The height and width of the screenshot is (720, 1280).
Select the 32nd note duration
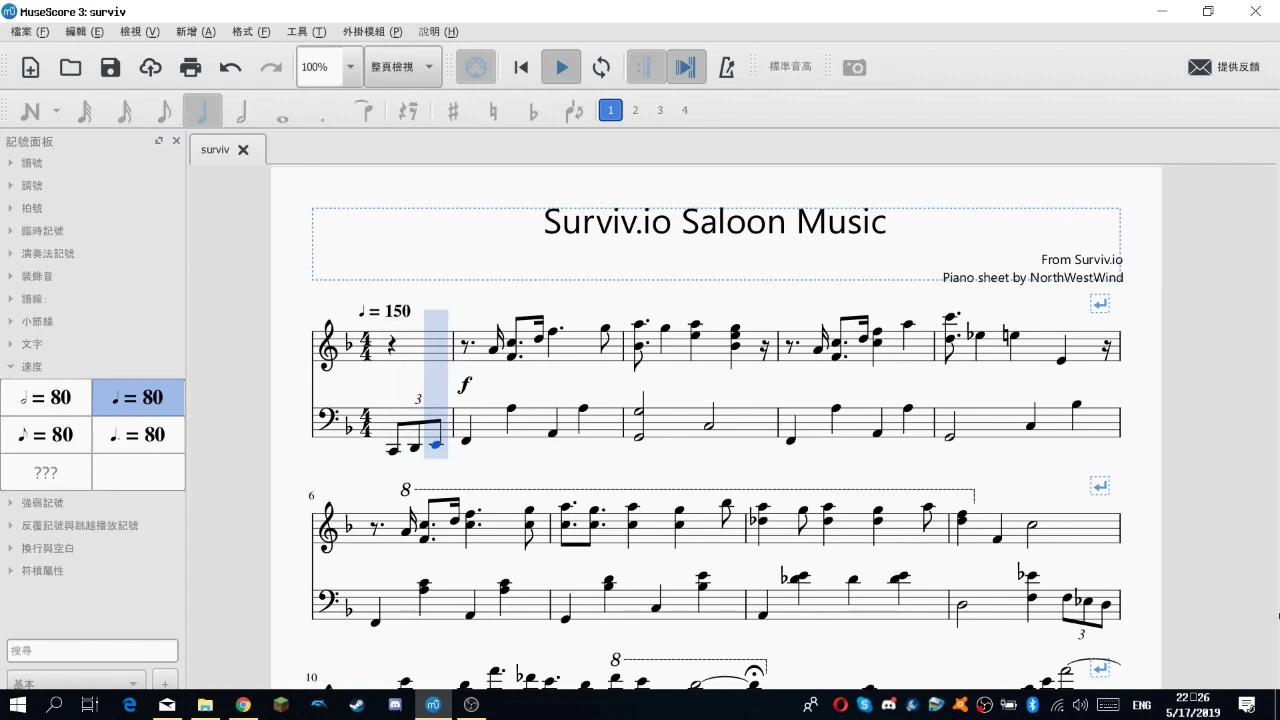85,111
